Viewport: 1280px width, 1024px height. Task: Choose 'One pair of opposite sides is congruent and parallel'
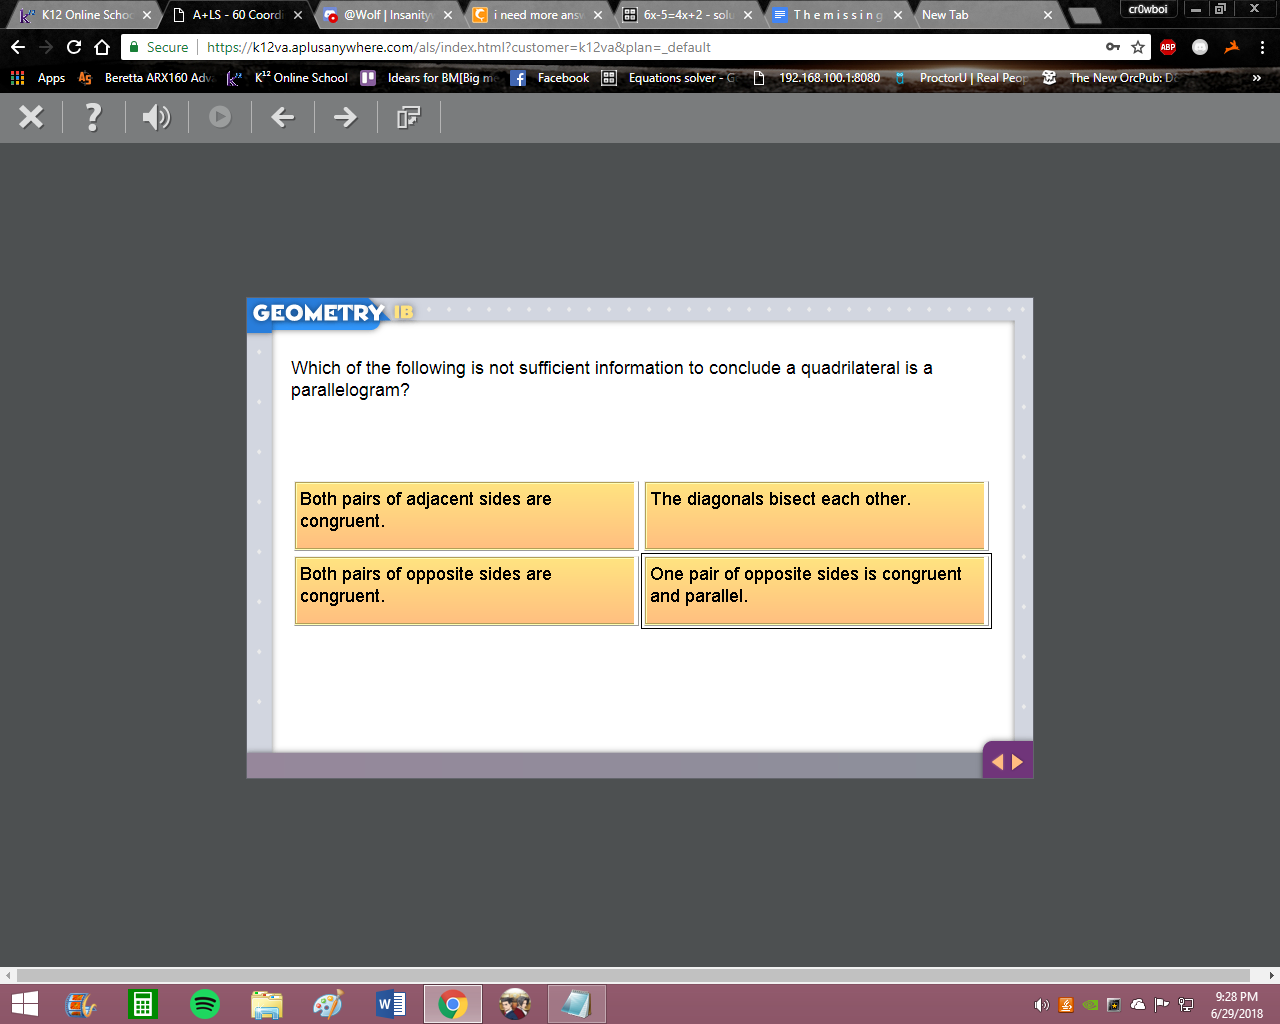(816, 591)
